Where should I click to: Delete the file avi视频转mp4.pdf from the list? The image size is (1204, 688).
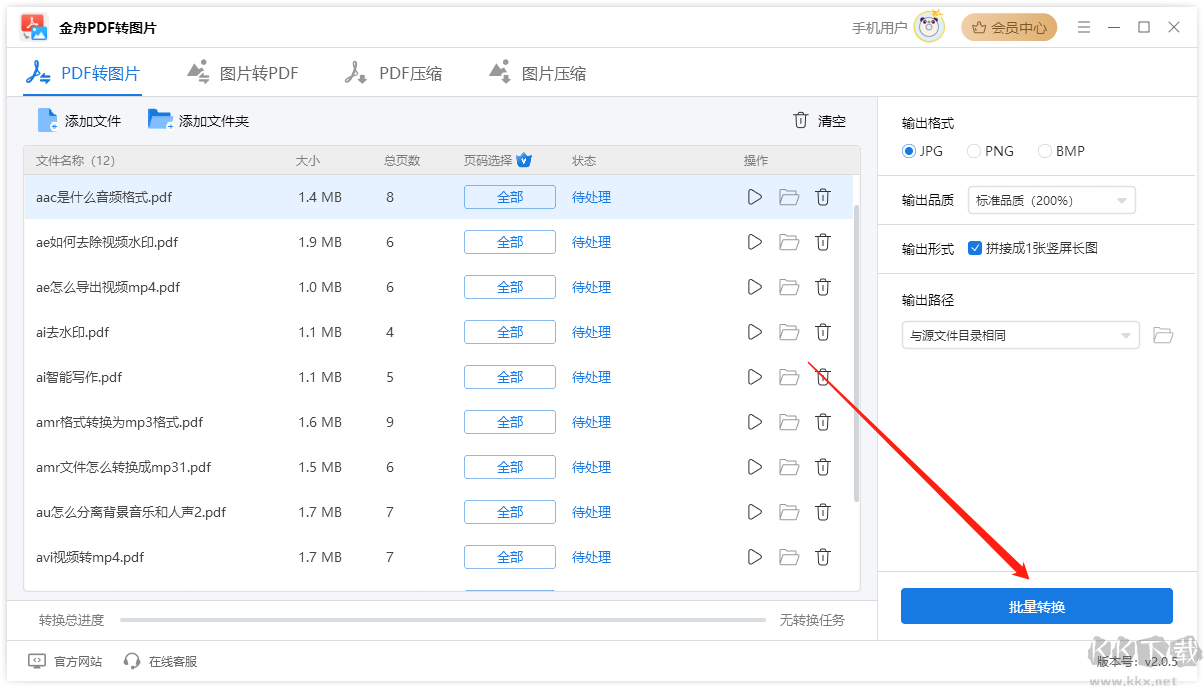click(822, 557)
